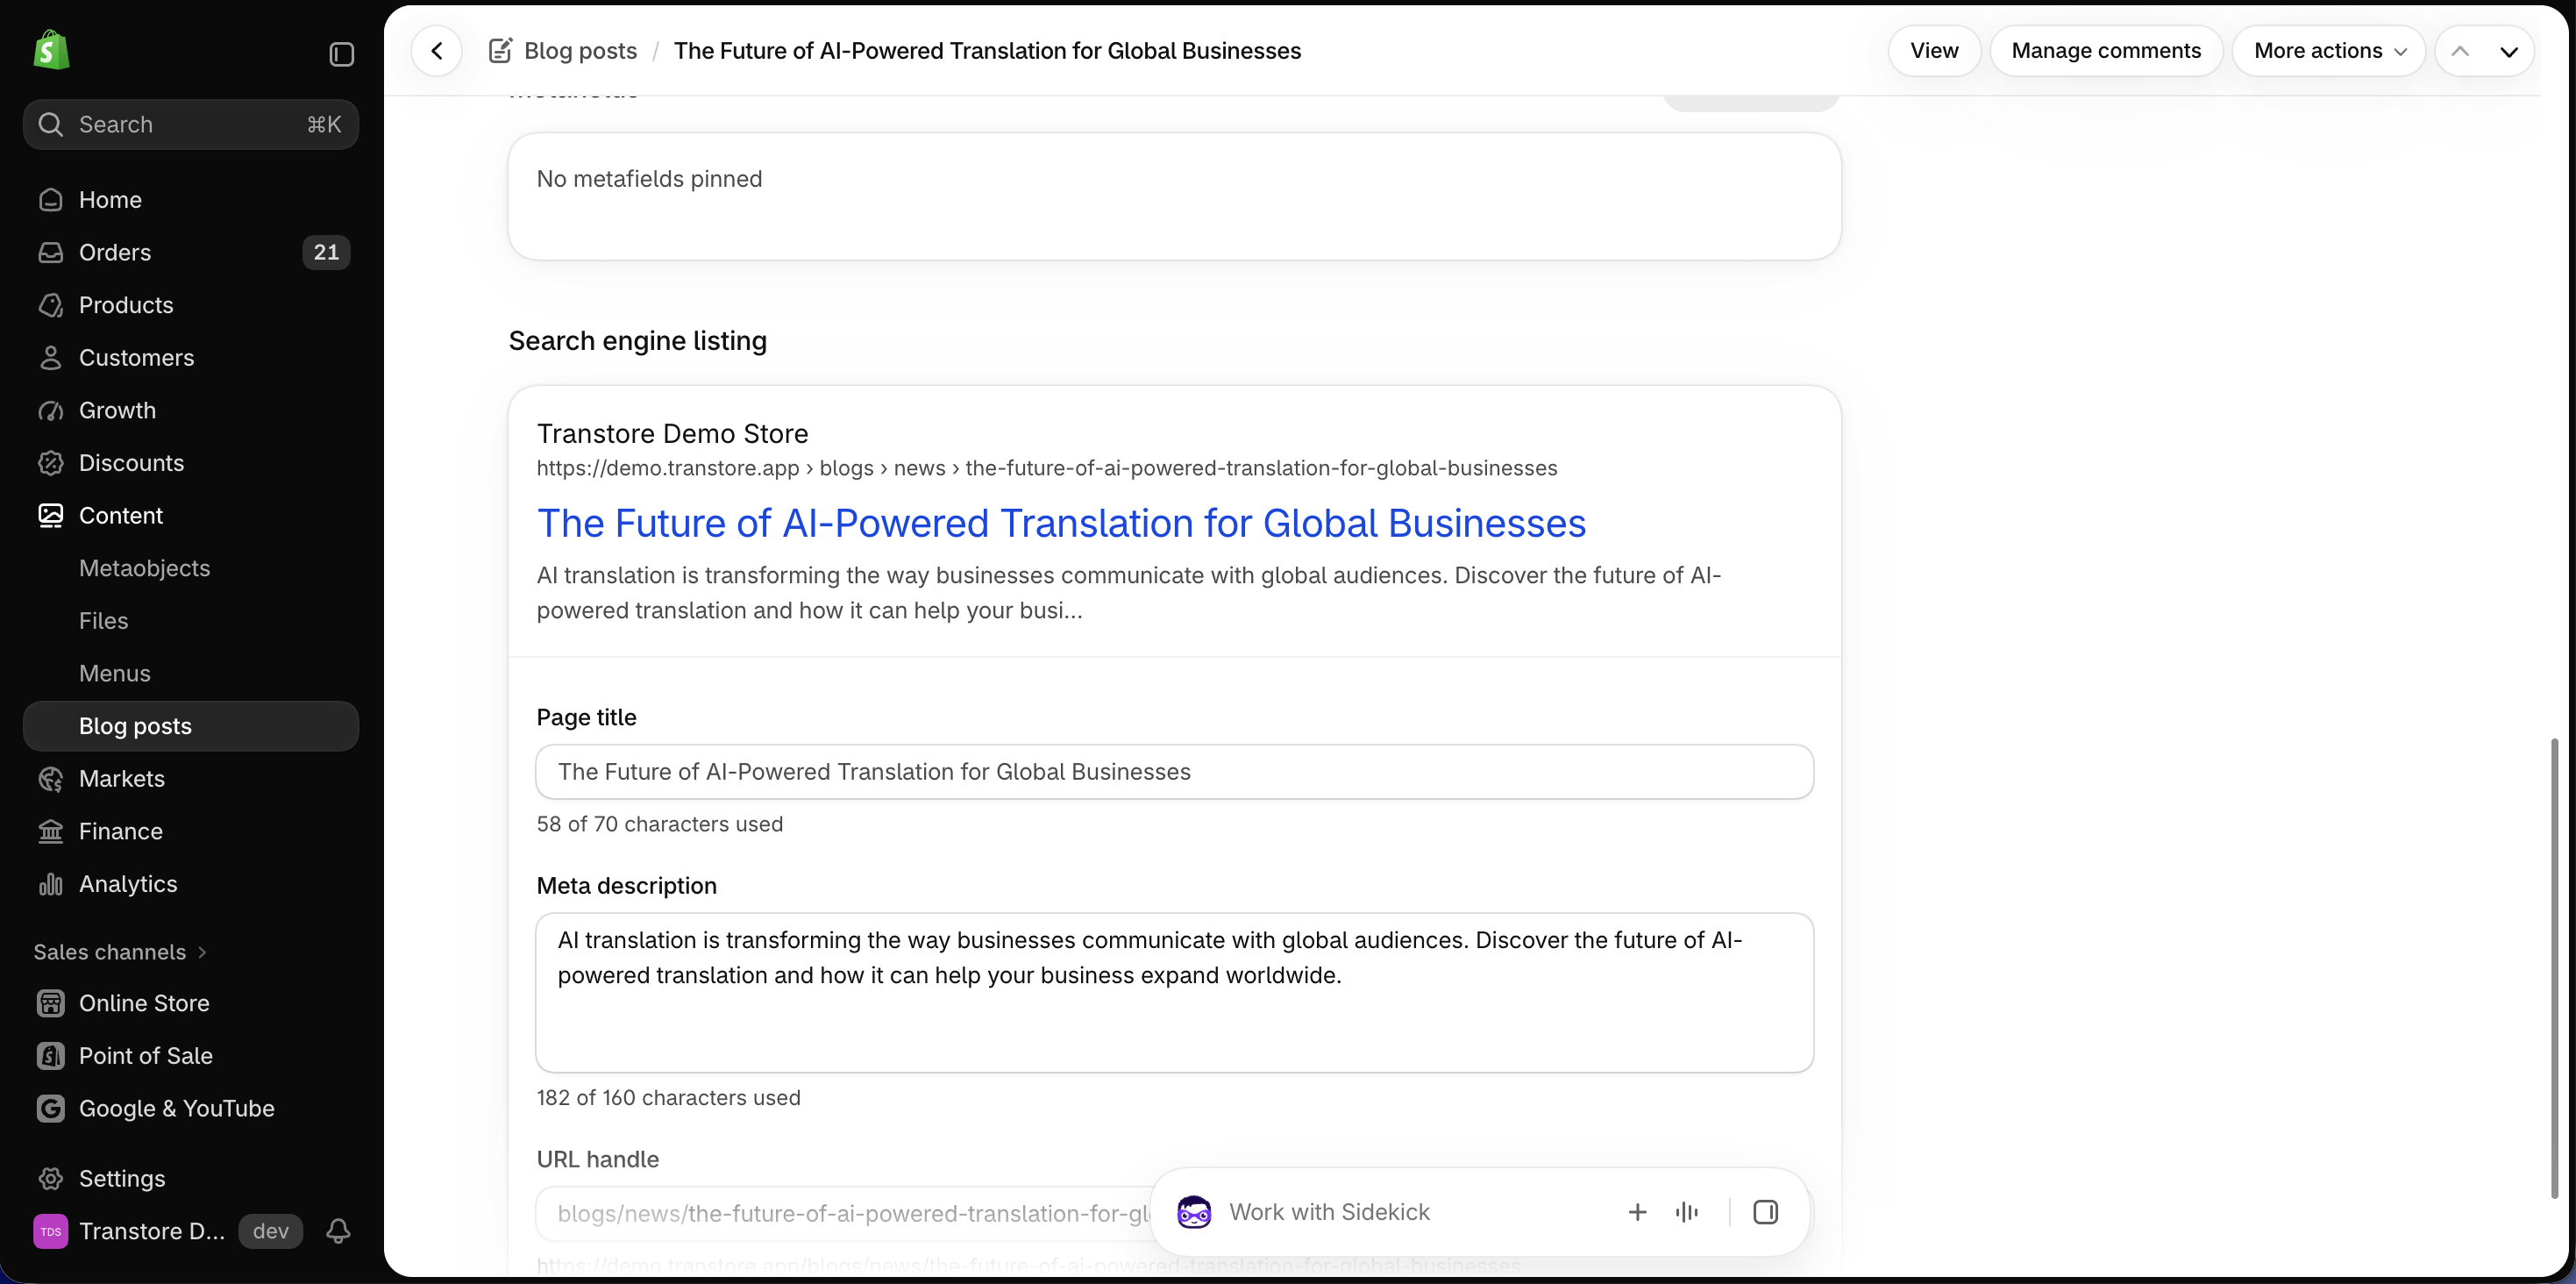
Task: Click the Blog posts breadcrumb edit icon
Action: [500, 51]
